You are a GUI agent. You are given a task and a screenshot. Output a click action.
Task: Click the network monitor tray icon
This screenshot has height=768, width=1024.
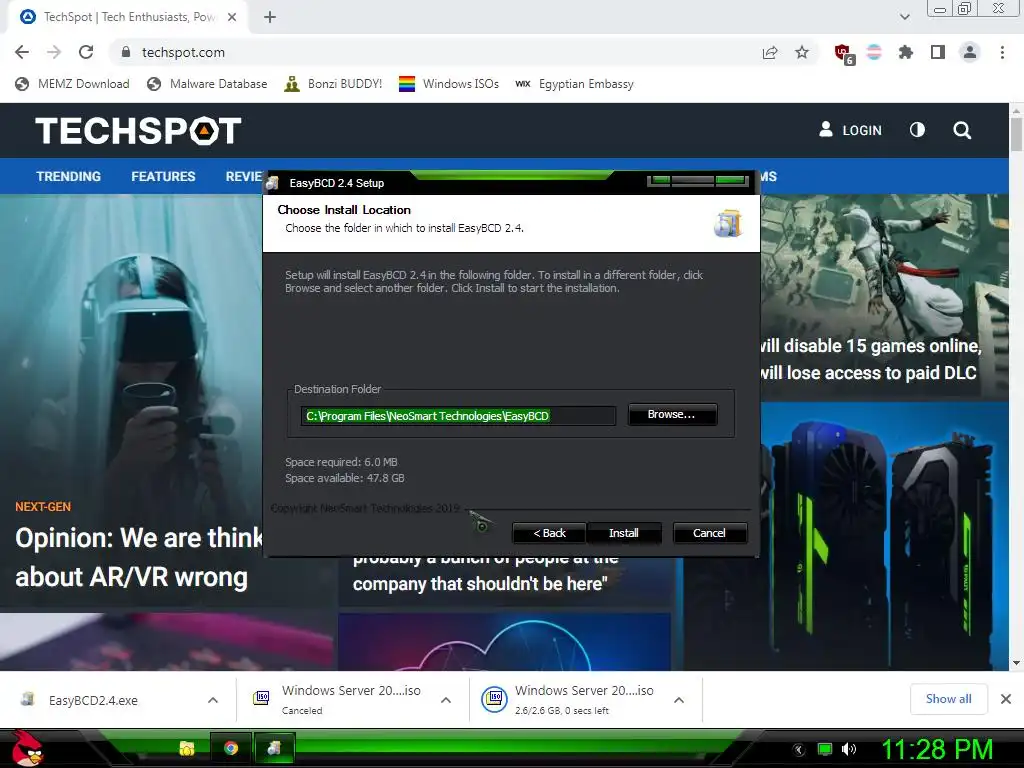coord(825,749)
